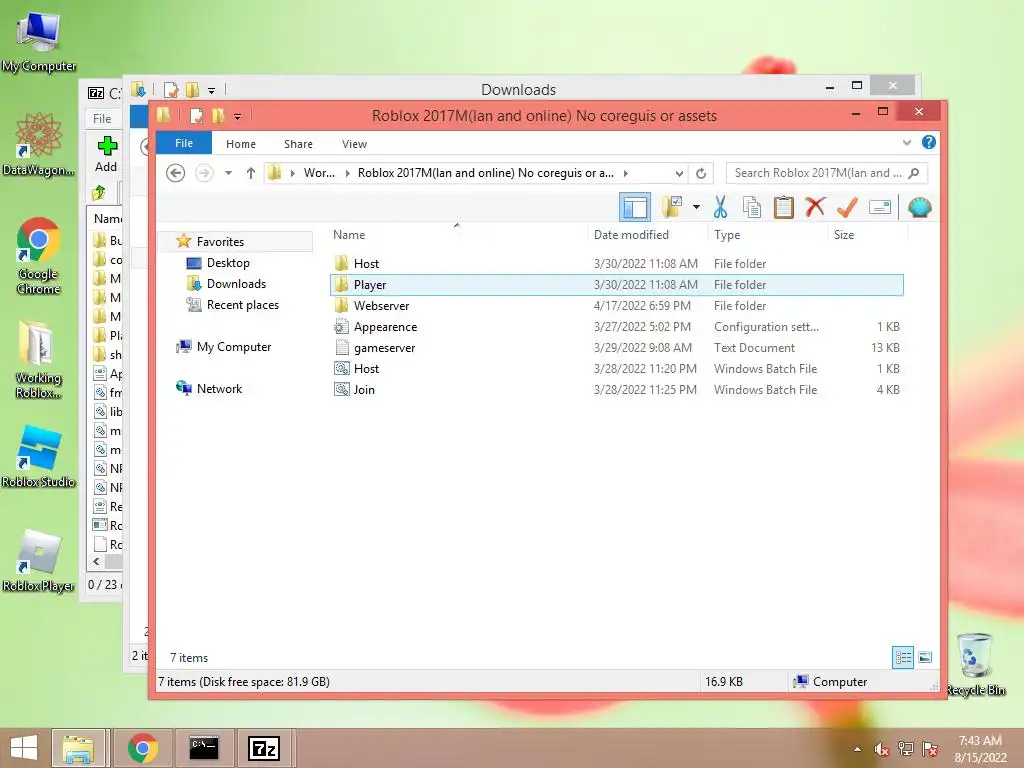1024x768 pixels.
Task: Click the Copy pages icon in toolbar
Action: click(752, 207)
